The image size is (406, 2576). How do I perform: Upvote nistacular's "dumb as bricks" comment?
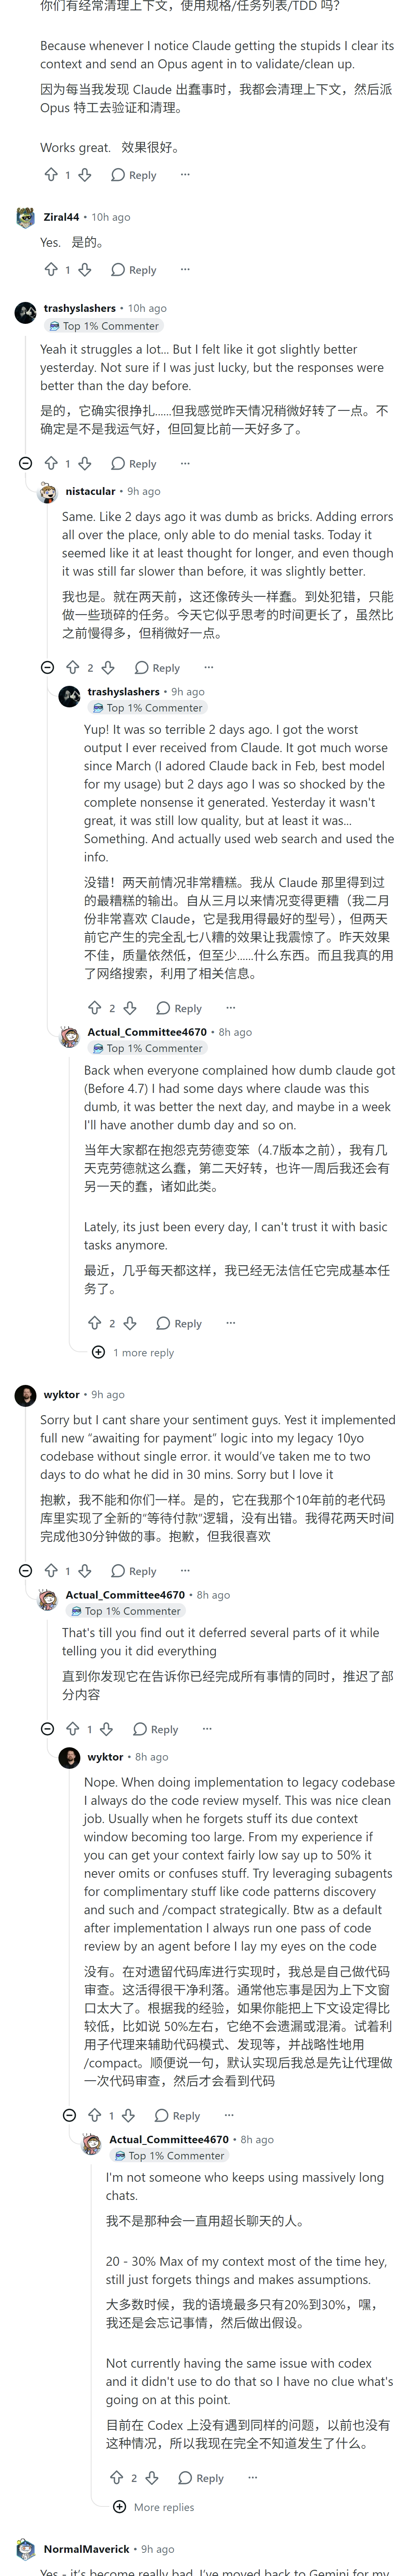[x=72, y=667]
